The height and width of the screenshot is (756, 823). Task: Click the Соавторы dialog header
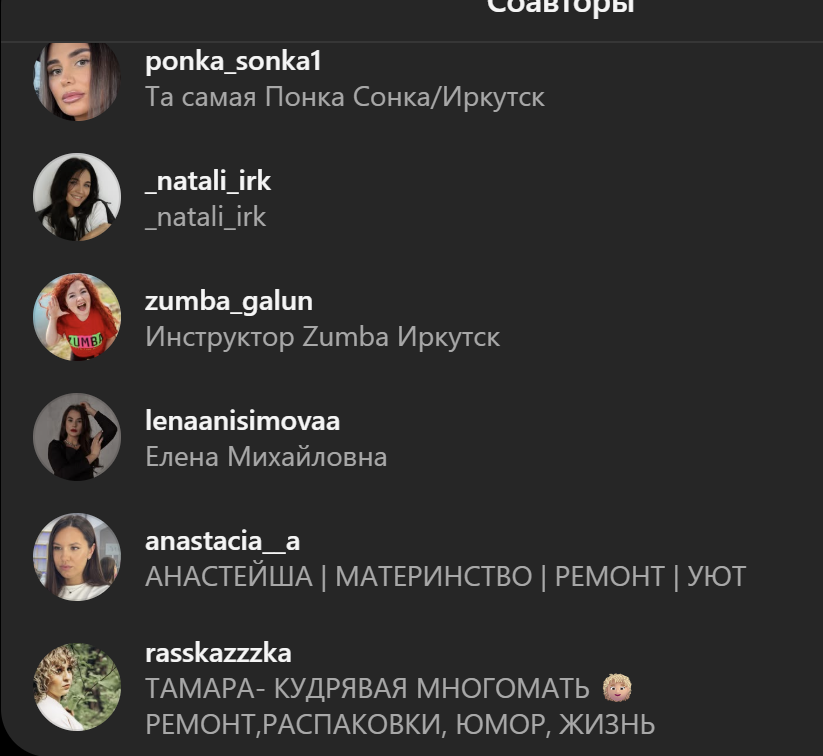click(561, 7)
